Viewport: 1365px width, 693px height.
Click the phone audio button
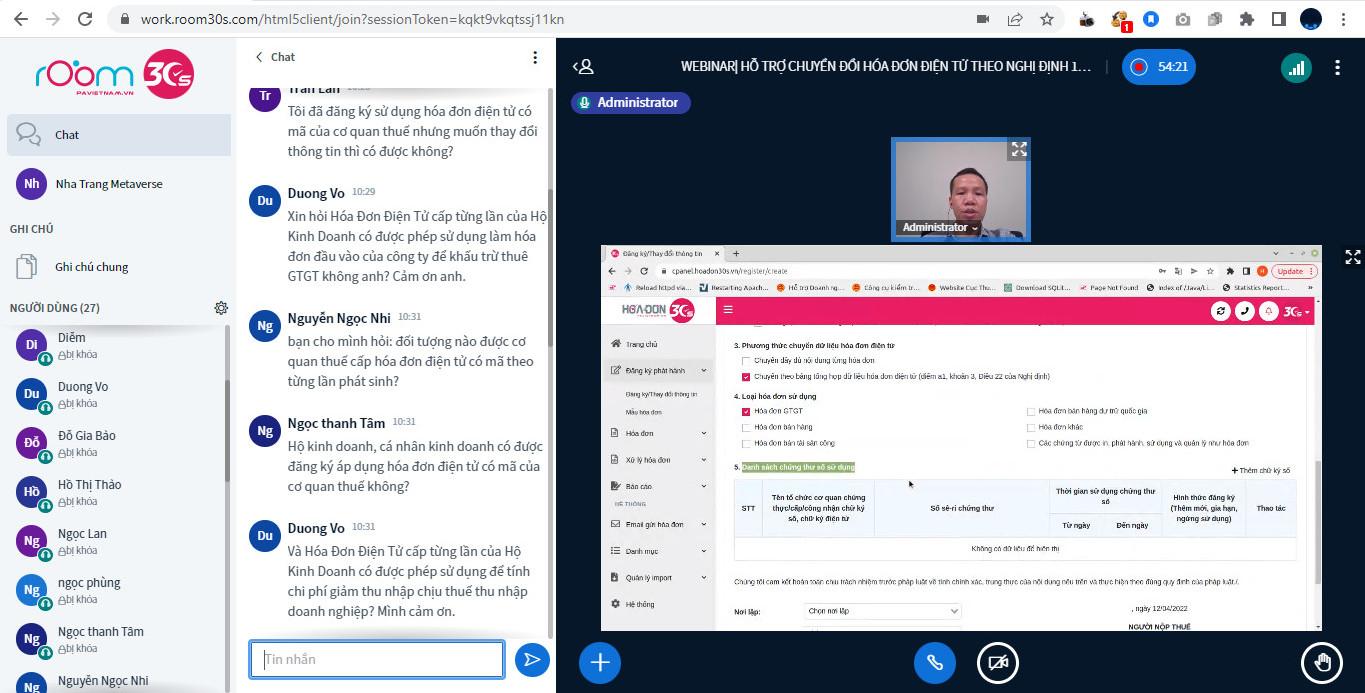(x=935, y=662)
